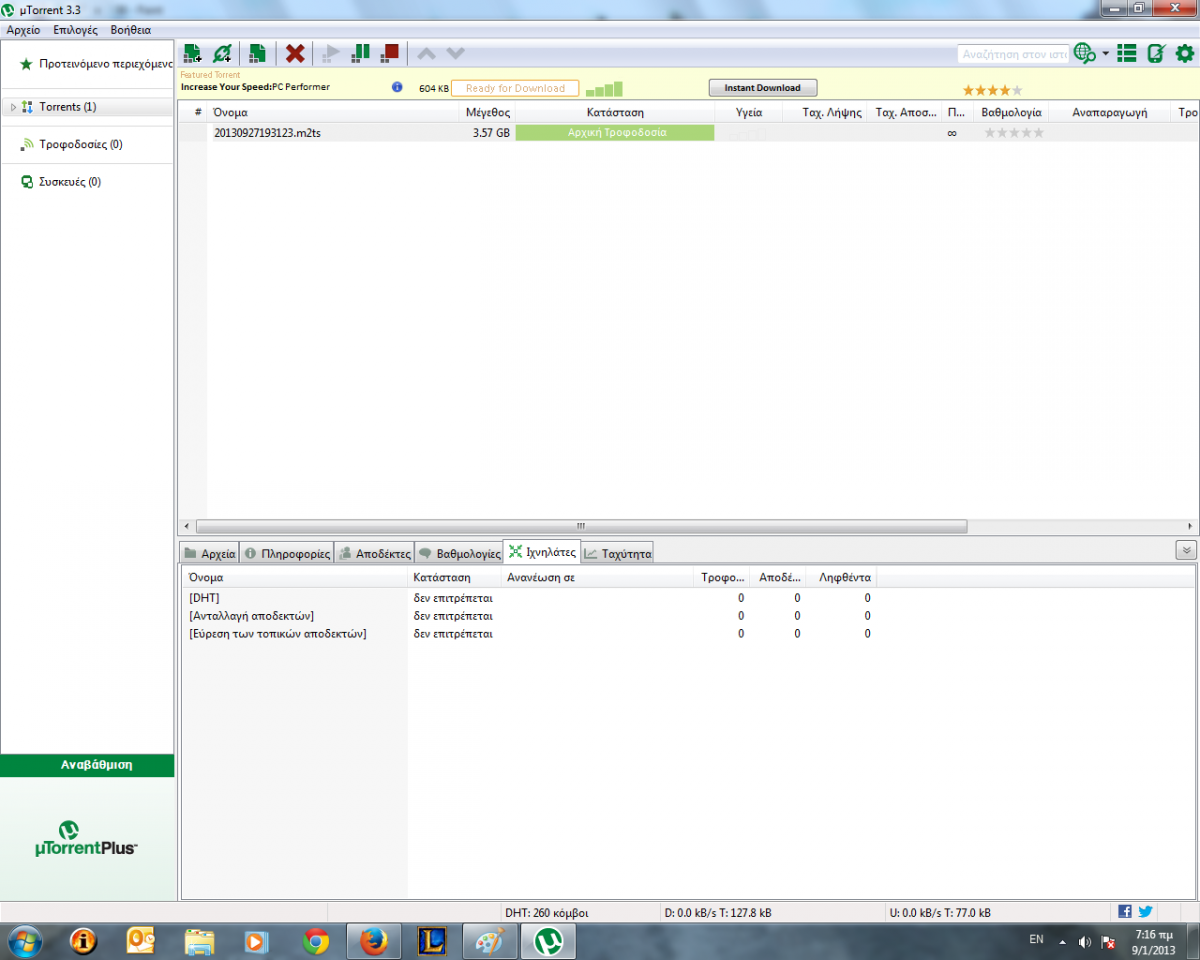Switch to the Αρχεία tab
The width and height of the screenshot is (1200, 960).
pos(210,553)
